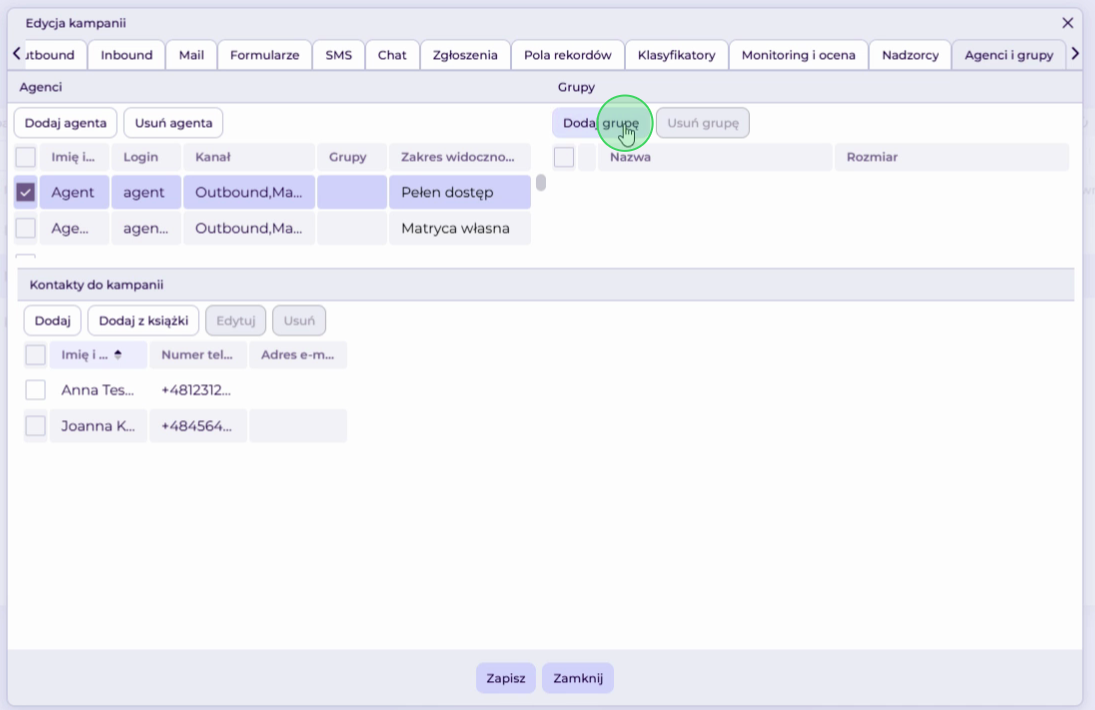Uncheck the checked Agent row checkbox

click(x=26, y=192)
